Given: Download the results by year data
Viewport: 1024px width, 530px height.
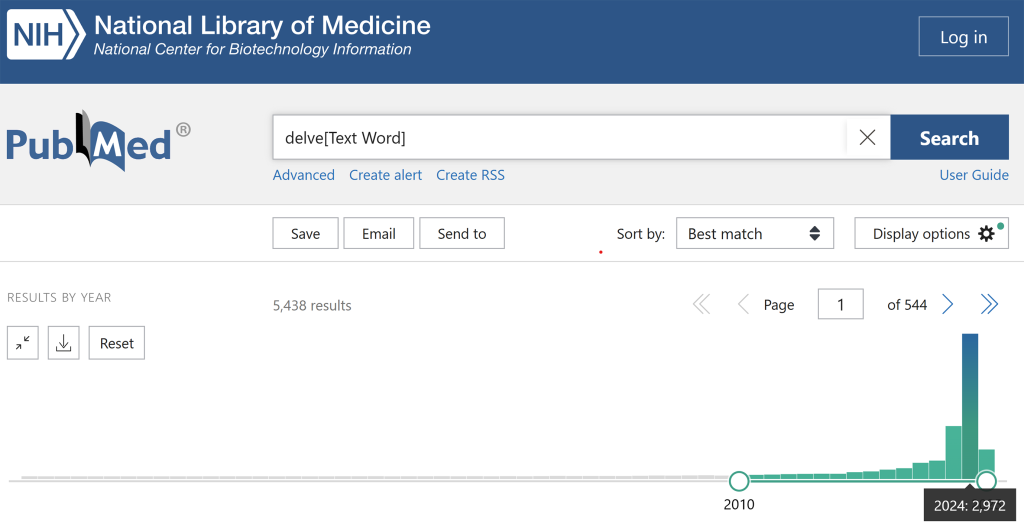Looking at the screenshot, I should [x=63, y=343].
